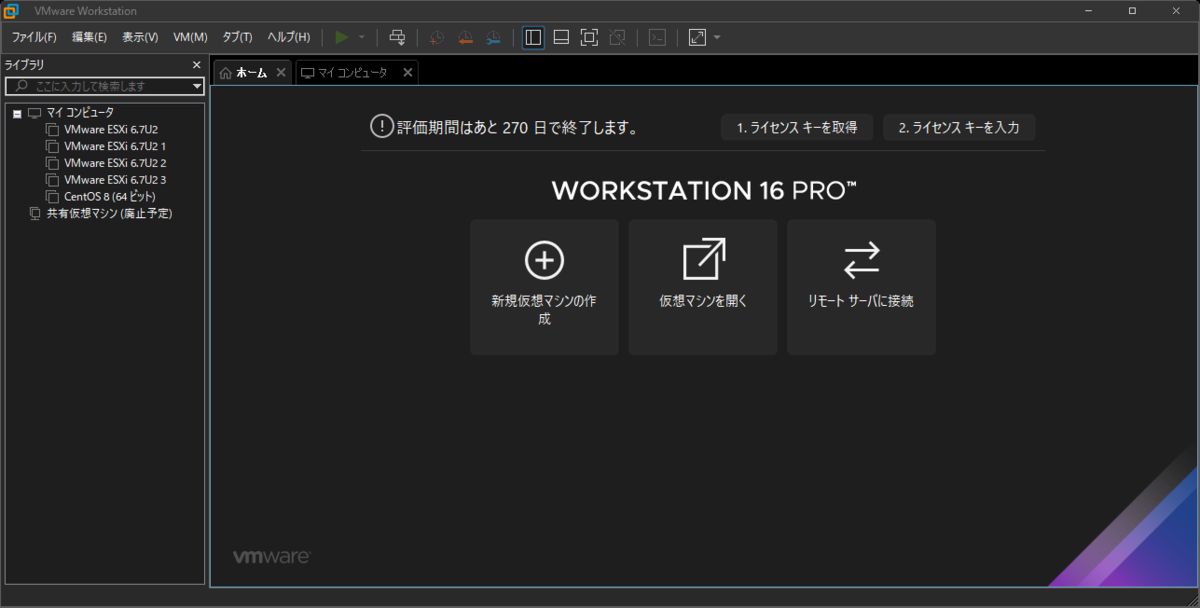The image size is (1200, 608).
Task: Select VMware ESXi 6.7U2 2 virtual machine
Action: (x=115, y=163)
